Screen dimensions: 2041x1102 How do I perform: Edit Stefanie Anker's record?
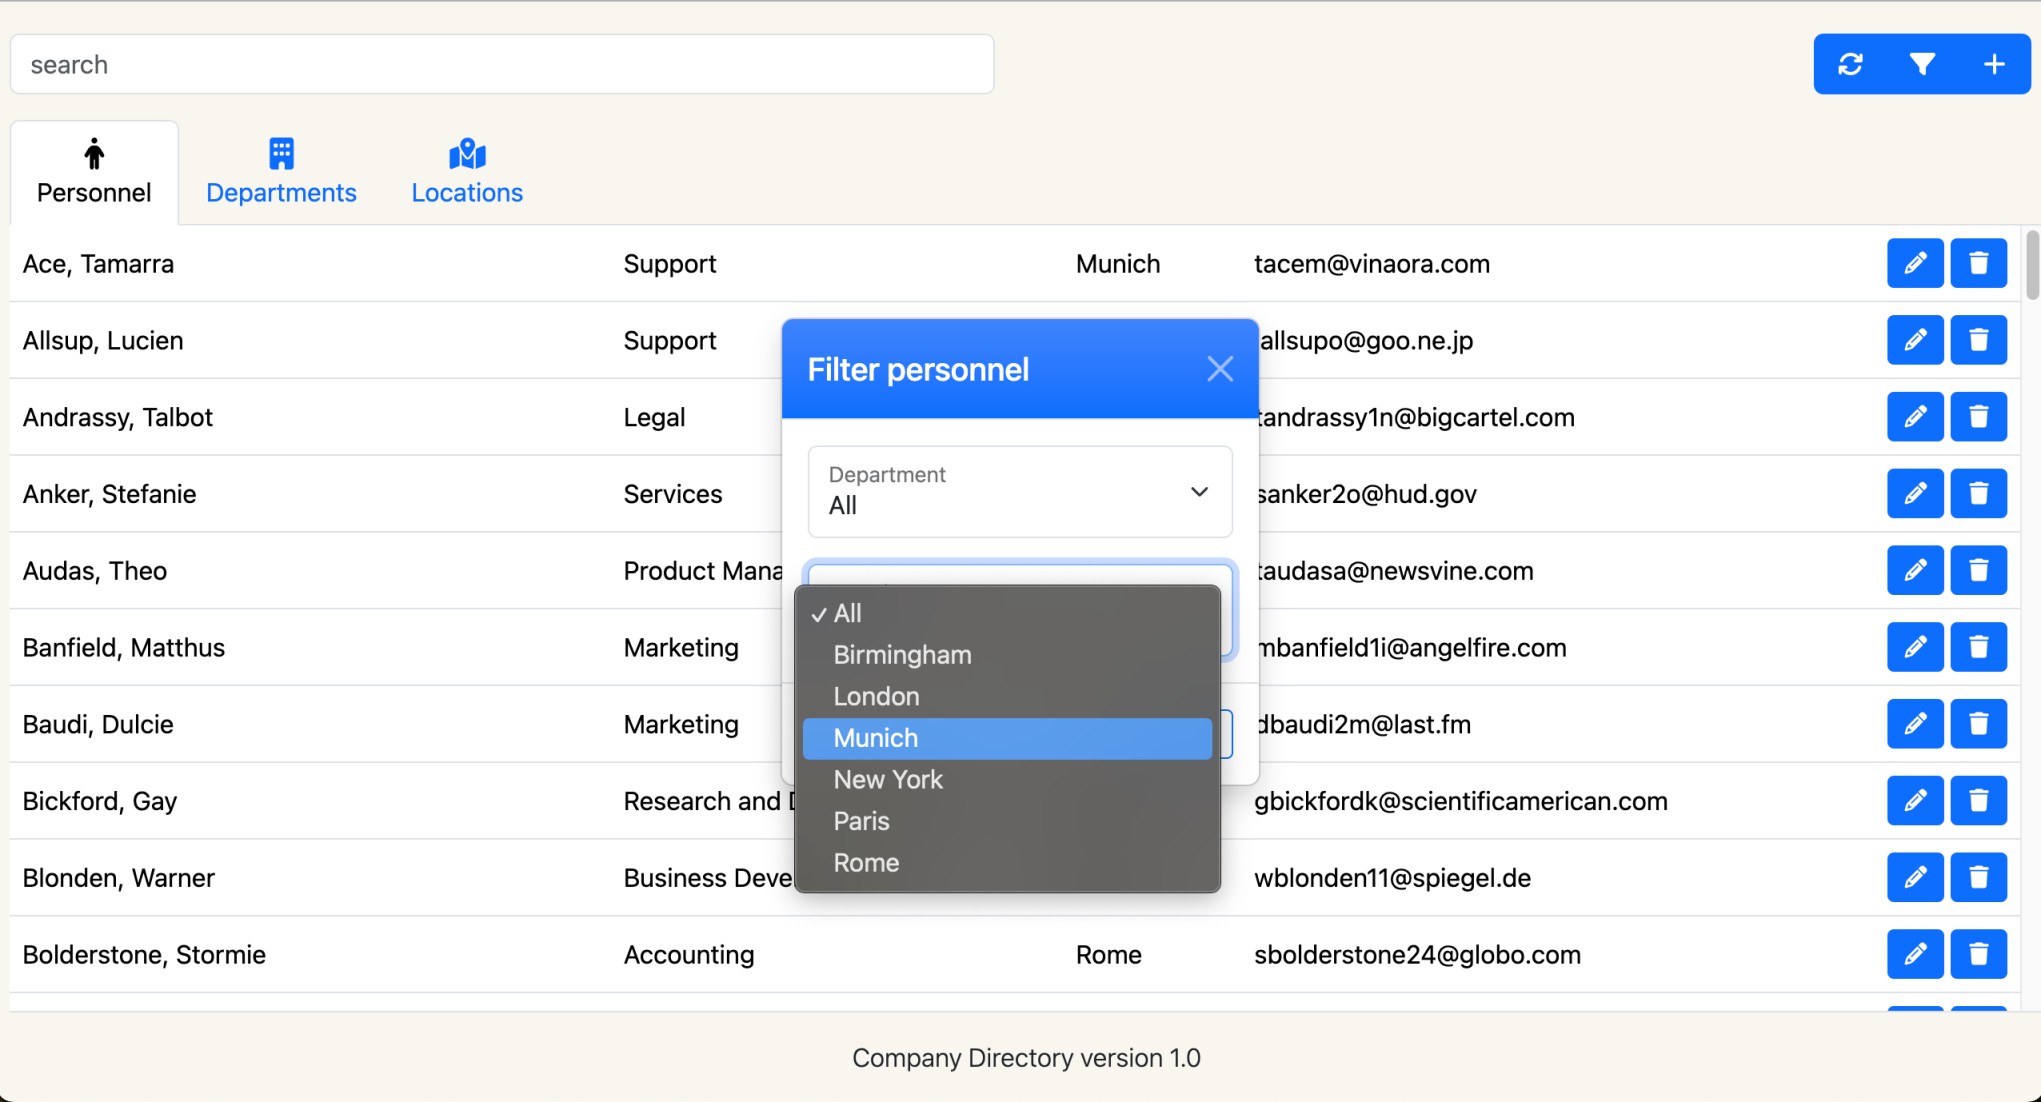coord(1914,493)
